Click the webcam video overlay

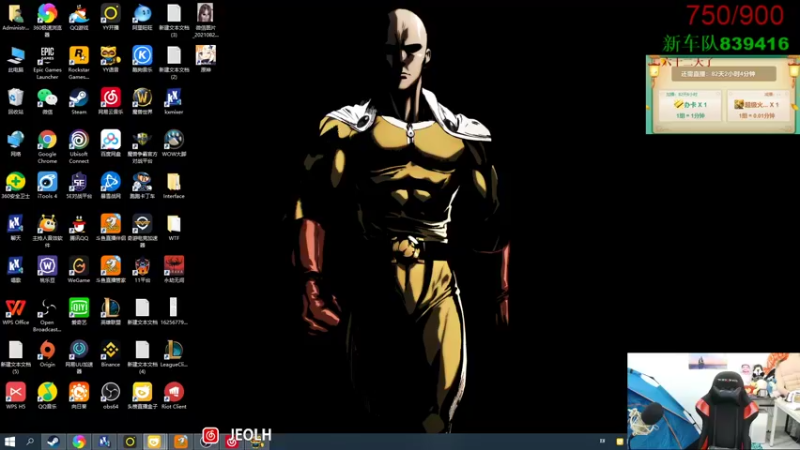(x=713, y=401)
